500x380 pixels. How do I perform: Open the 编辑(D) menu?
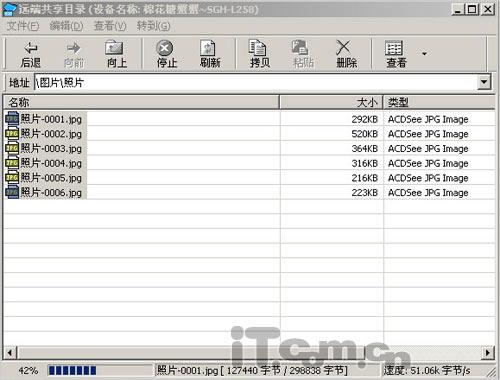pyautogui.click(x=66, y=26)
